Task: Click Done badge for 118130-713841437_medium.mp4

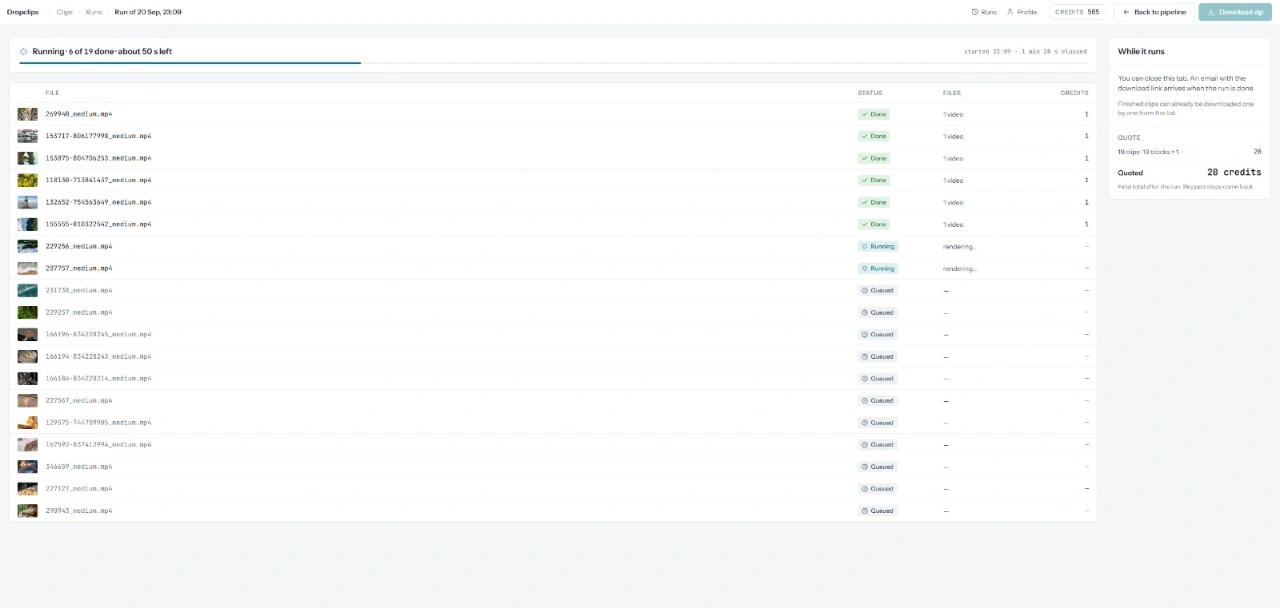Action: pos(874,180)
